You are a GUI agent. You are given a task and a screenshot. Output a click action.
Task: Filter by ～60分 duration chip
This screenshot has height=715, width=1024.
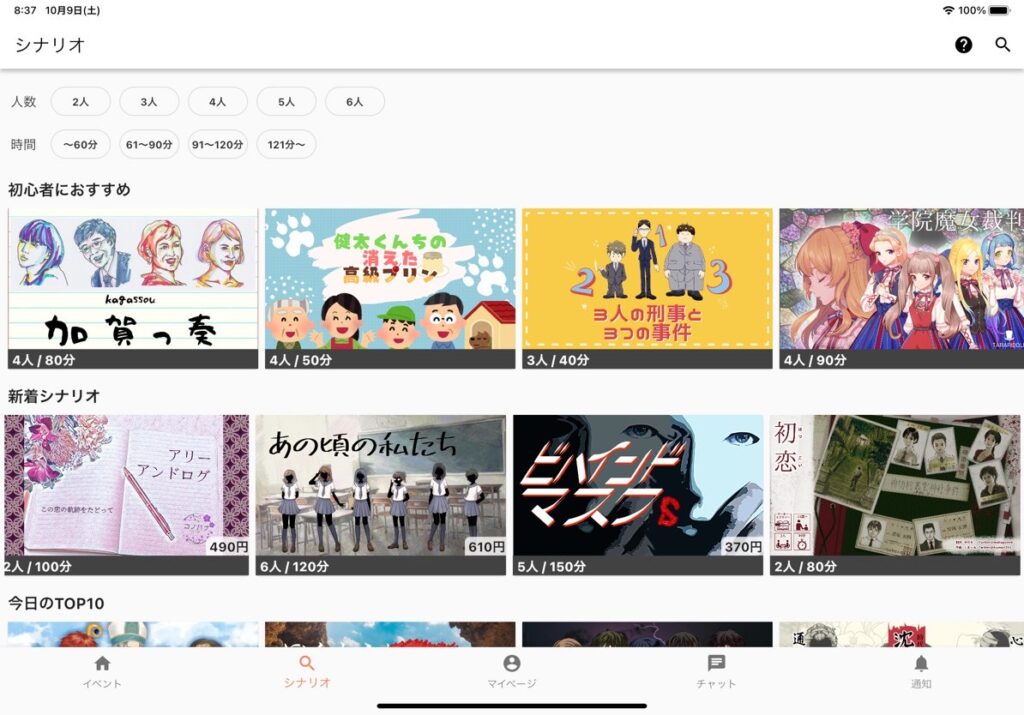[81, 145]
